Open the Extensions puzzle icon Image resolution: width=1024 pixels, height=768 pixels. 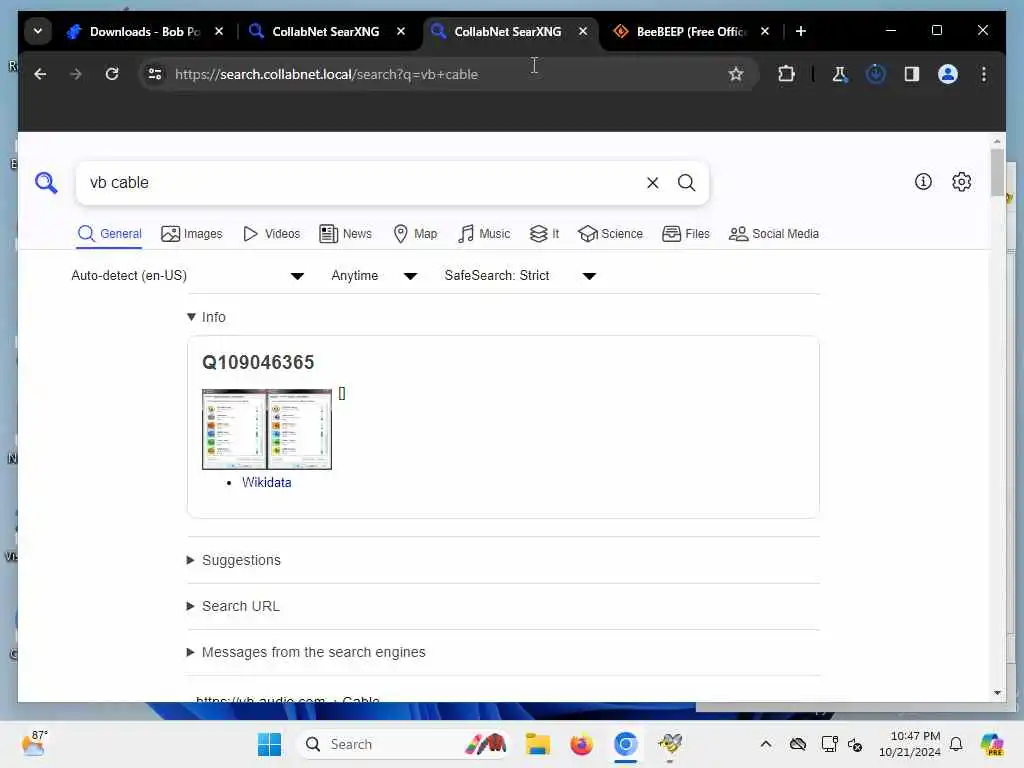pyautogui.click(x=786, y=74)
